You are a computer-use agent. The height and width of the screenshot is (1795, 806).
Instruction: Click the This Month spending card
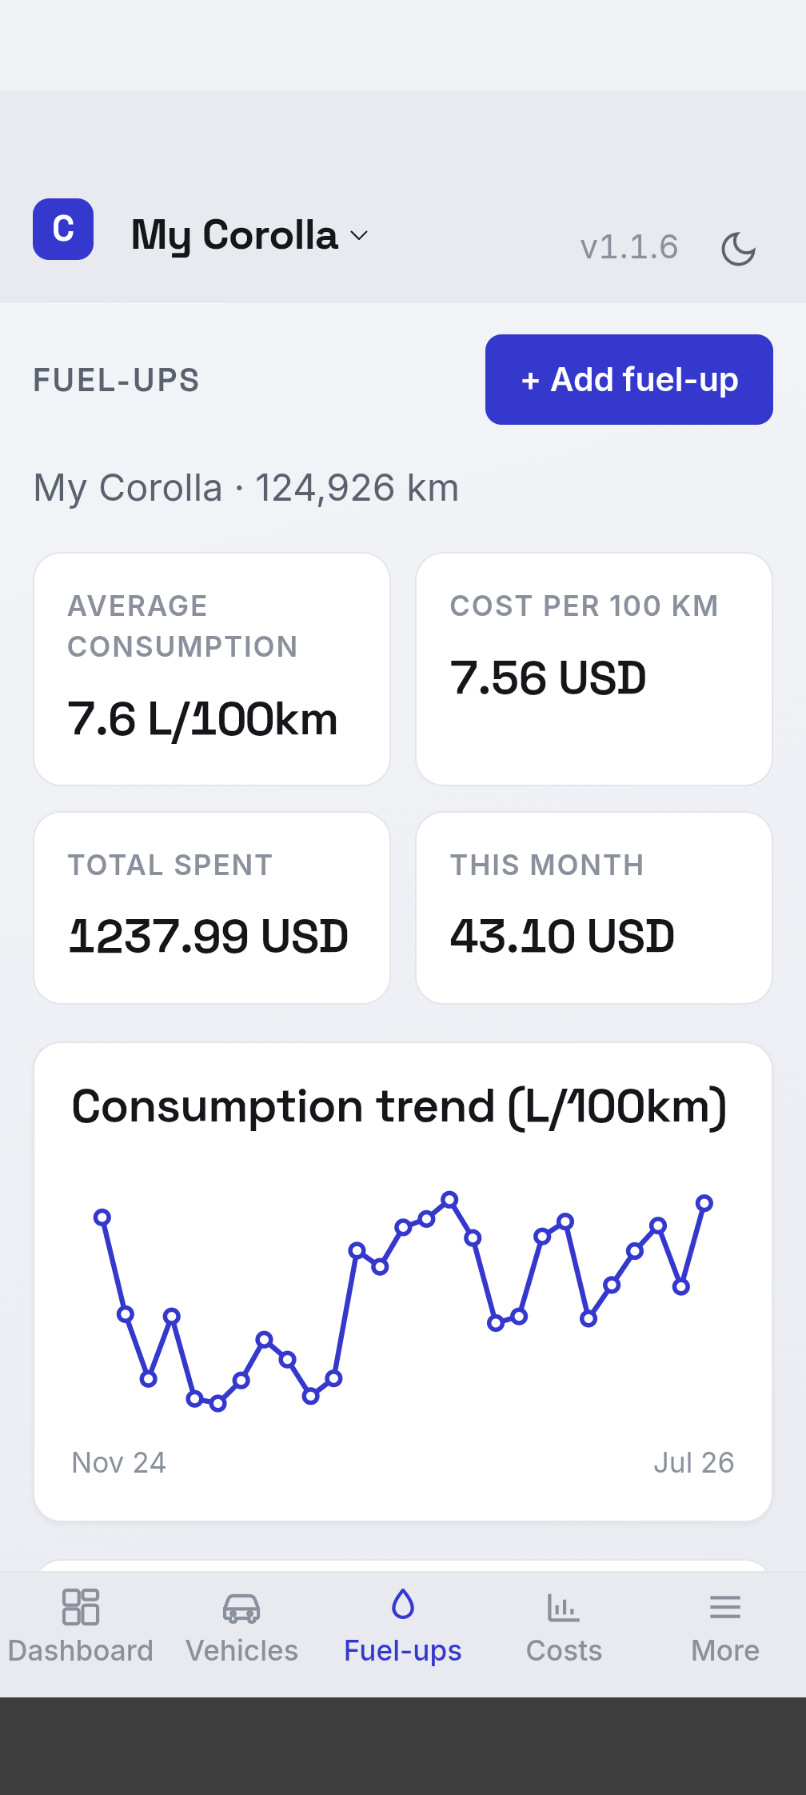tap(594, 908)
